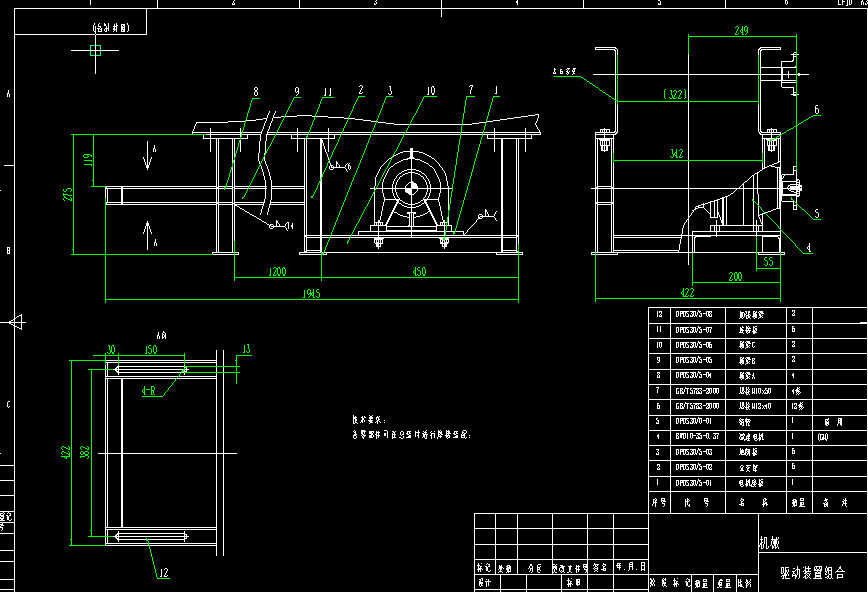Click the 150 dimension in bottom-left view
868x592 pixels.
pos(151,349)
